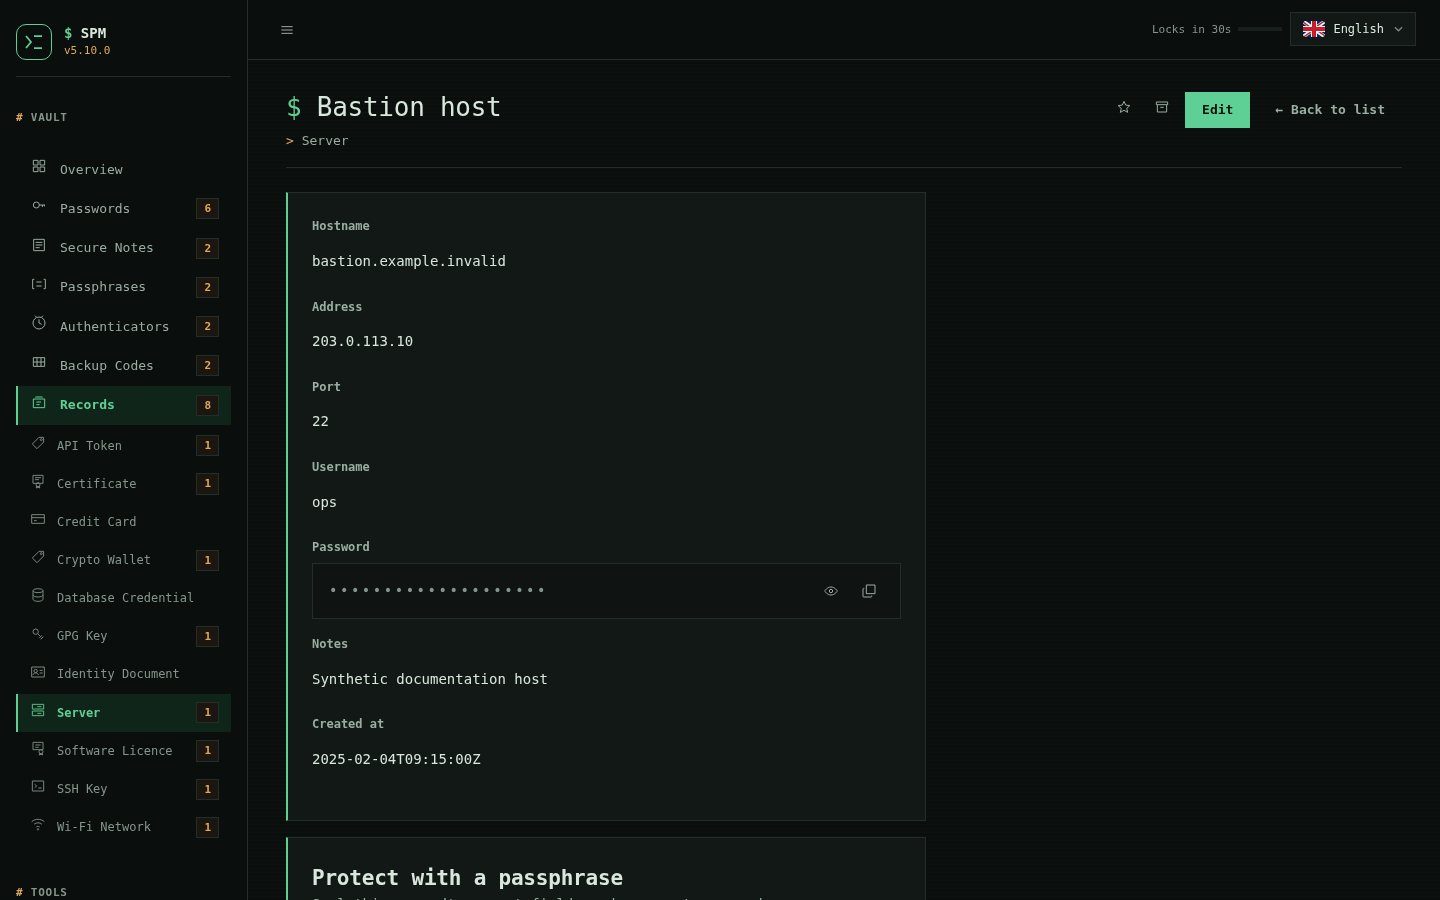Reveal the hidden password with eye icon
Image resolution: width=1440 pixels, height=900 pixels.
(x=831, y=591)
